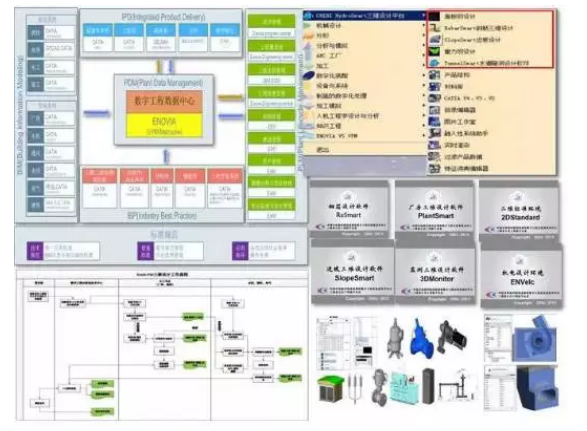Click the SlopeSmart icon in the submenu
The height and width of the screenshot is (431, 587).
click(x=434, y=40)
